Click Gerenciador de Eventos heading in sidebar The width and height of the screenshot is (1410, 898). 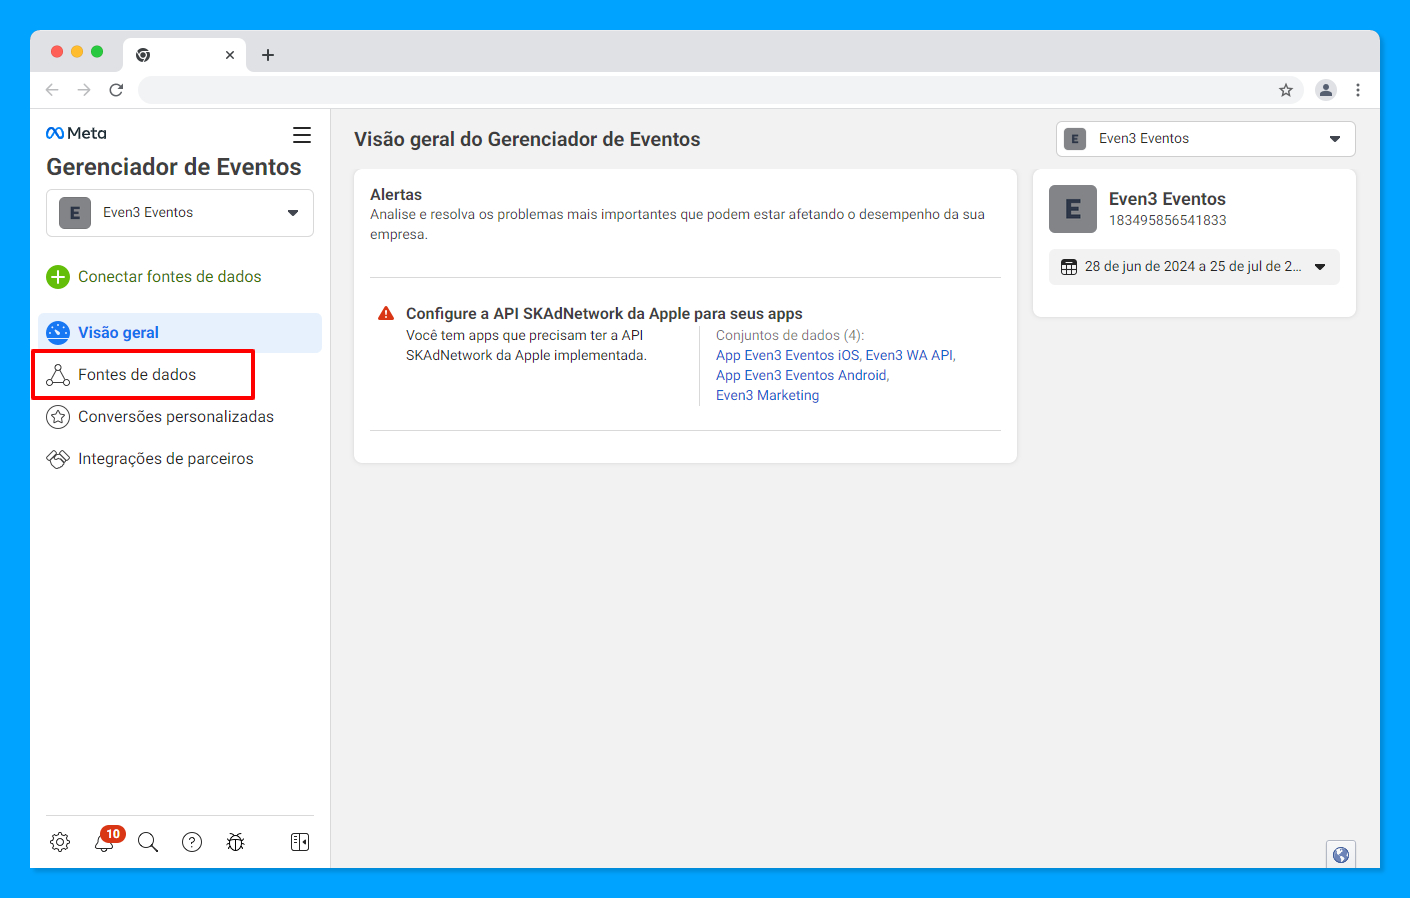pyautogui.click(x=174, y=167)
